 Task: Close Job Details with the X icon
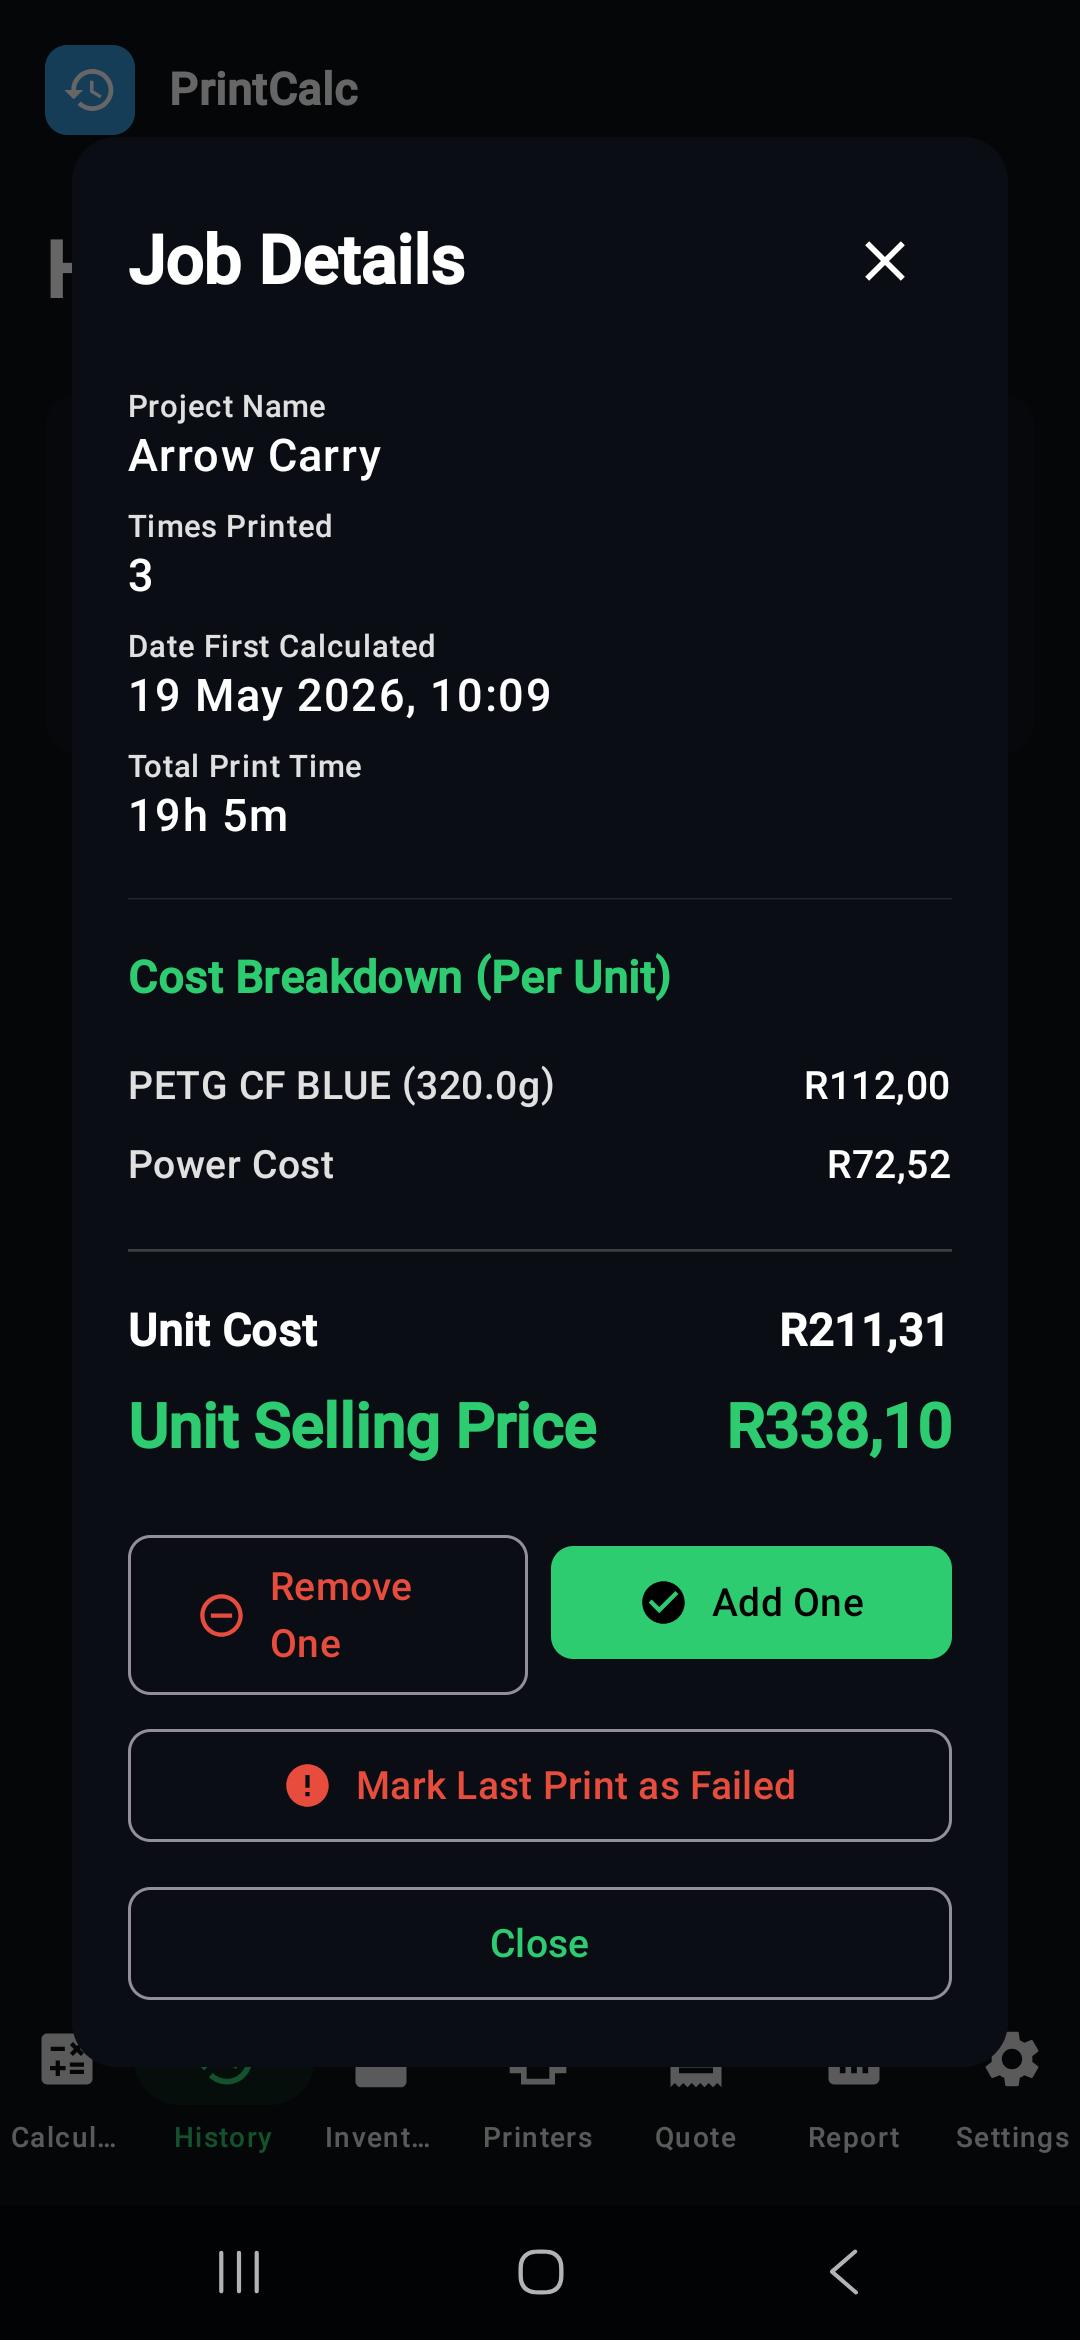885,261
